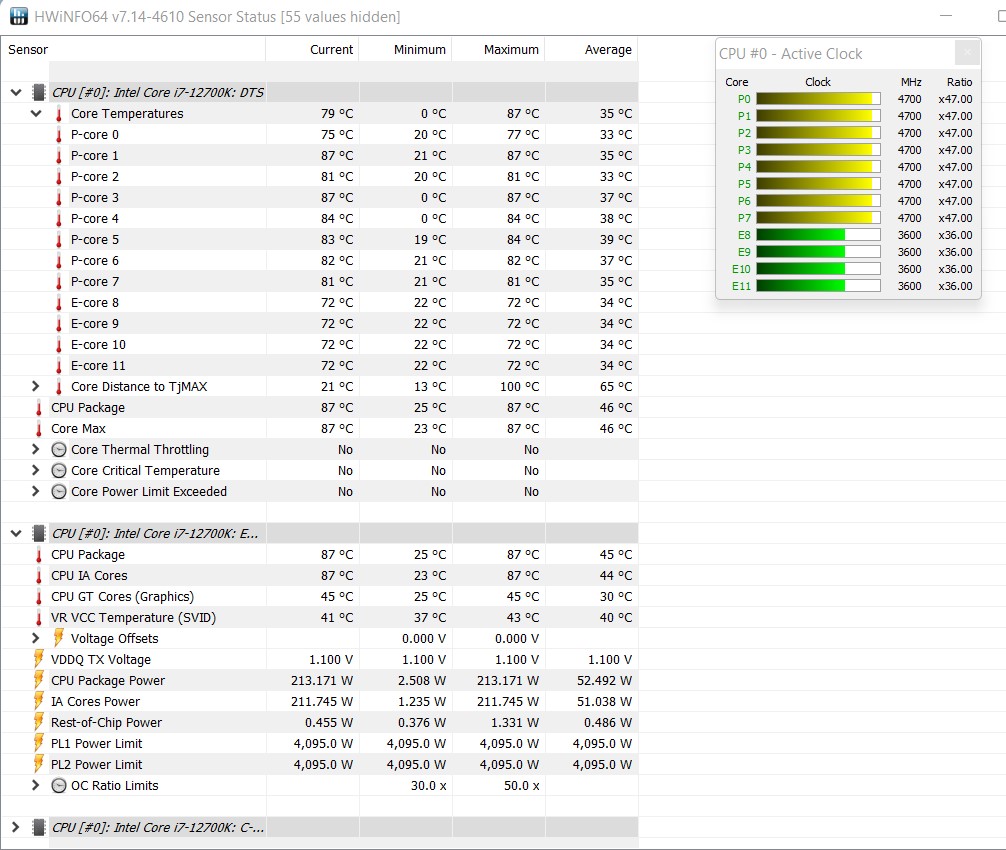Expand the OC Ratio Limits row
1006x850 pixels.
tap(36, 785)
